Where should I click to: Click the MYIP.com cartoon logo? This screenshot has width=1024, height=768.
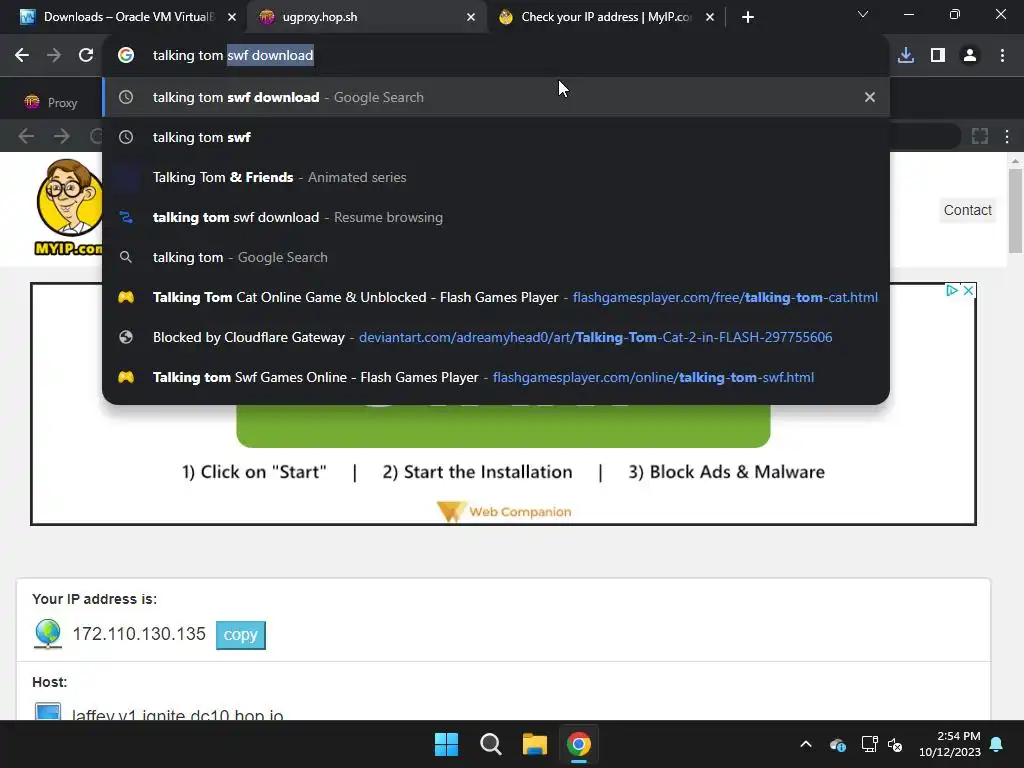click(69, 206)
